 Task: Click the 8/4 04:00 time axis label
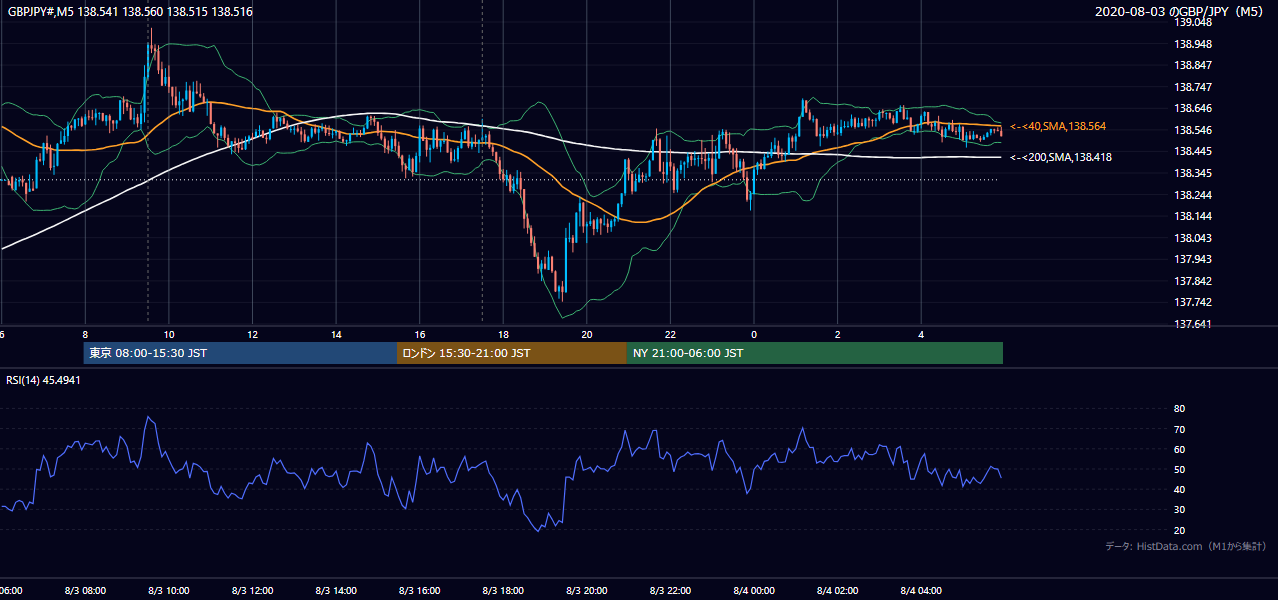click(922, 591)
